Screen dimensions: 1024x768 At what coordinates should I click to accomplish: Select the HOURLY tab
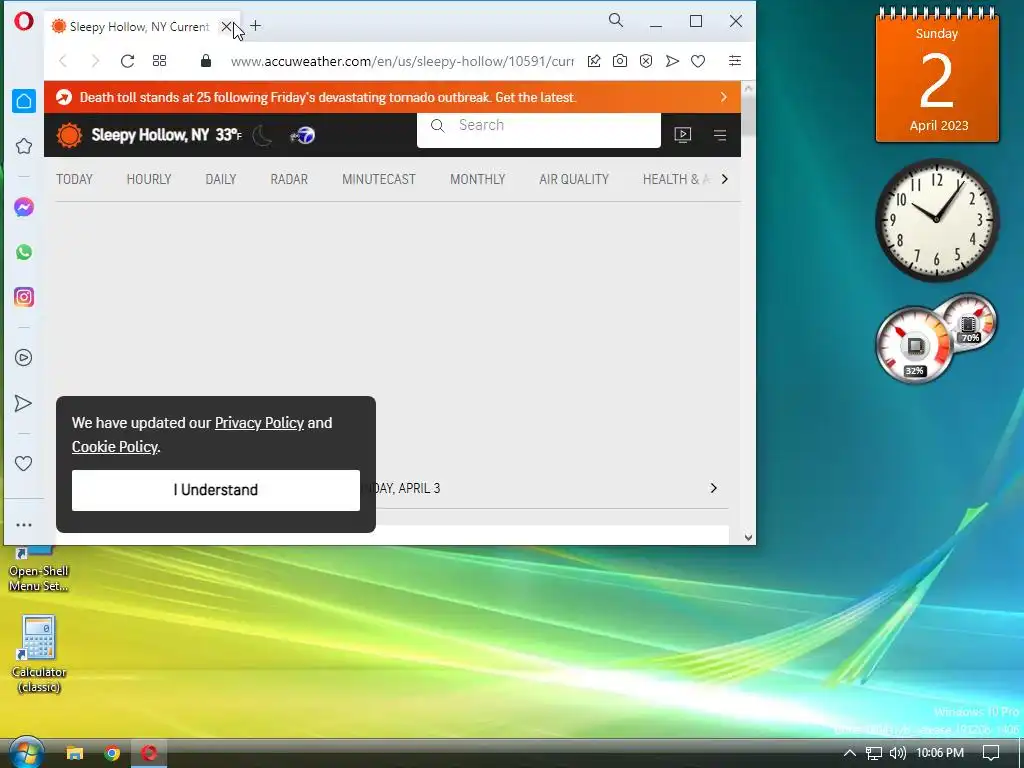(x=149, y=179)
